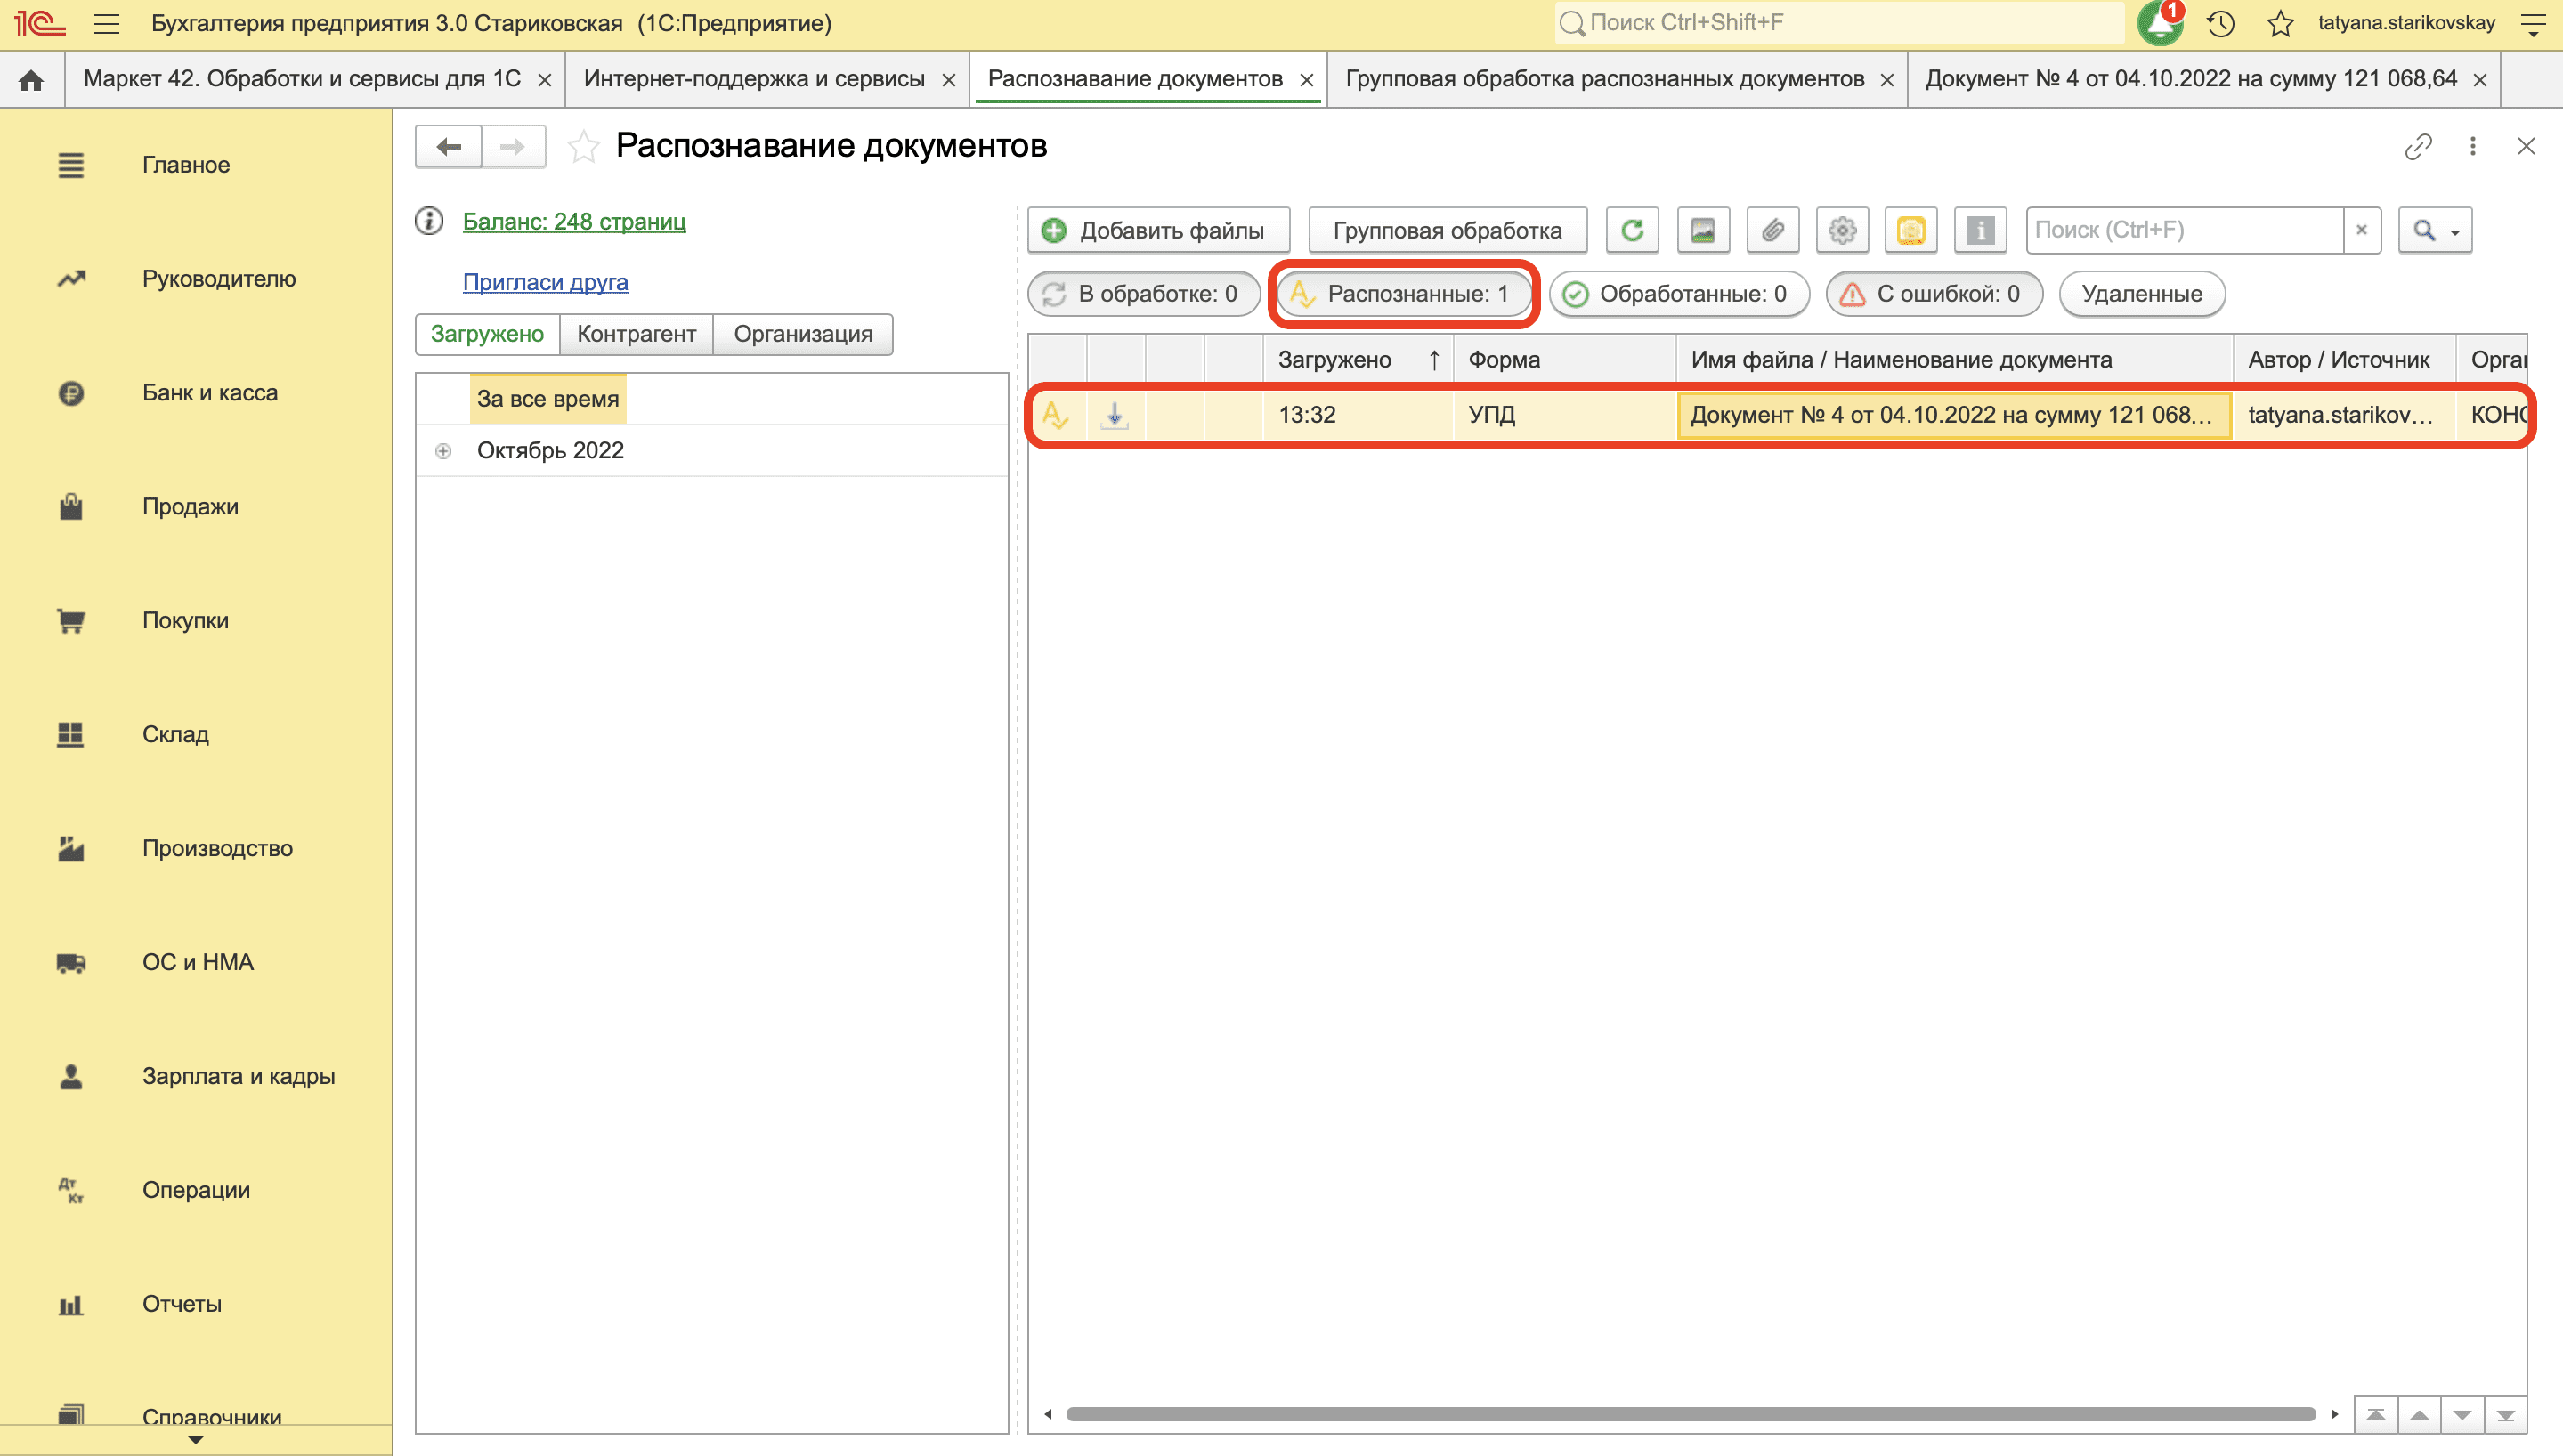Open the Баланс: 248 страниц link
Screen dimensions: 2563x1456
(574, 221)
